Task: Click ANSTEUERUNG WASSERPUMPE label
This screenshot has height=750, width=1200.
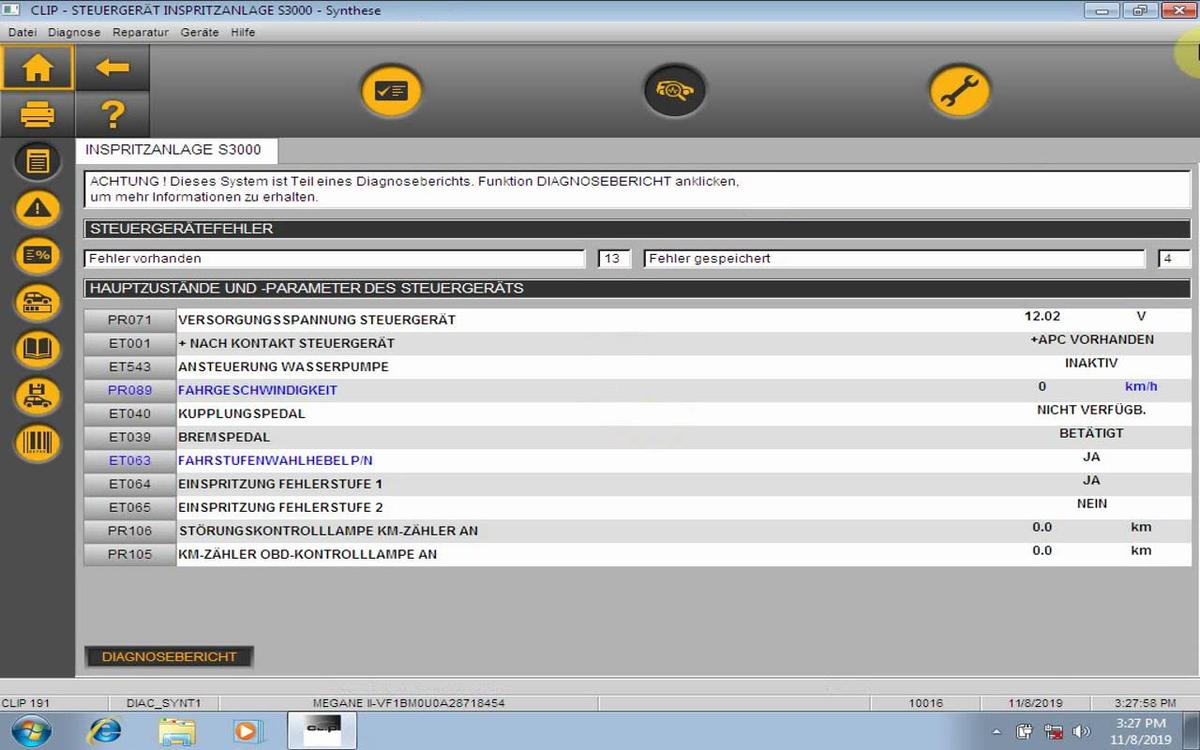Action: click(x=283, y=367)
